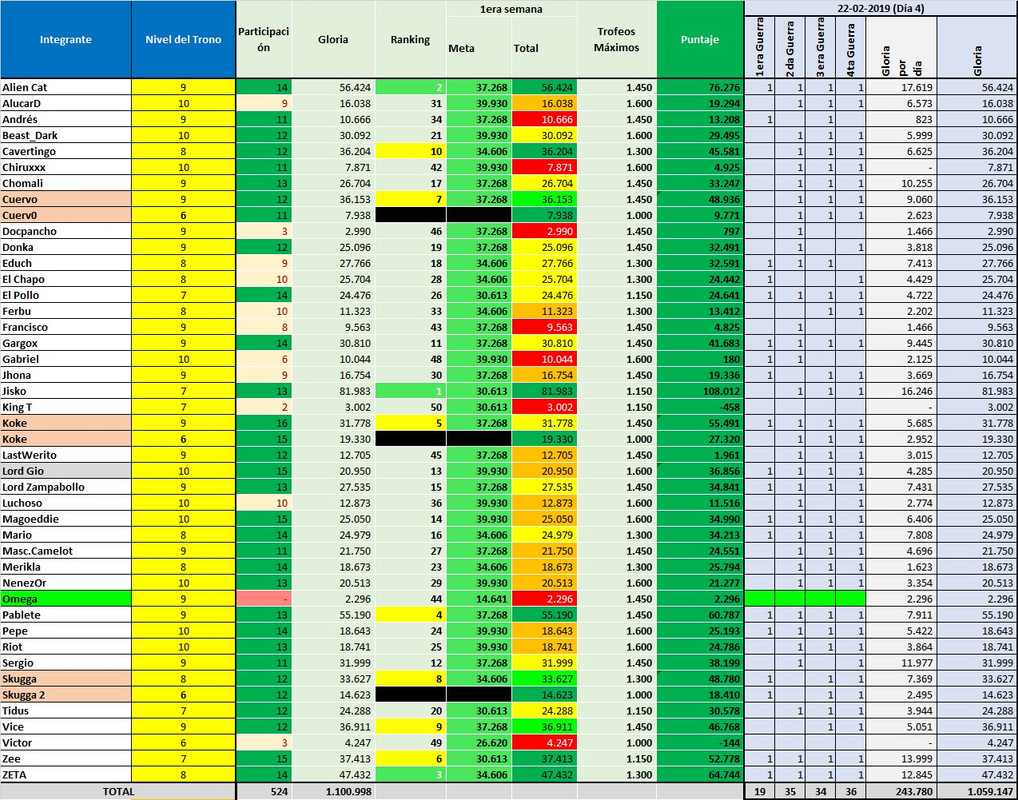Screen dimensions: 1018x800
Task: Select the Skugga 2 name cell
Action: [66, 695]
